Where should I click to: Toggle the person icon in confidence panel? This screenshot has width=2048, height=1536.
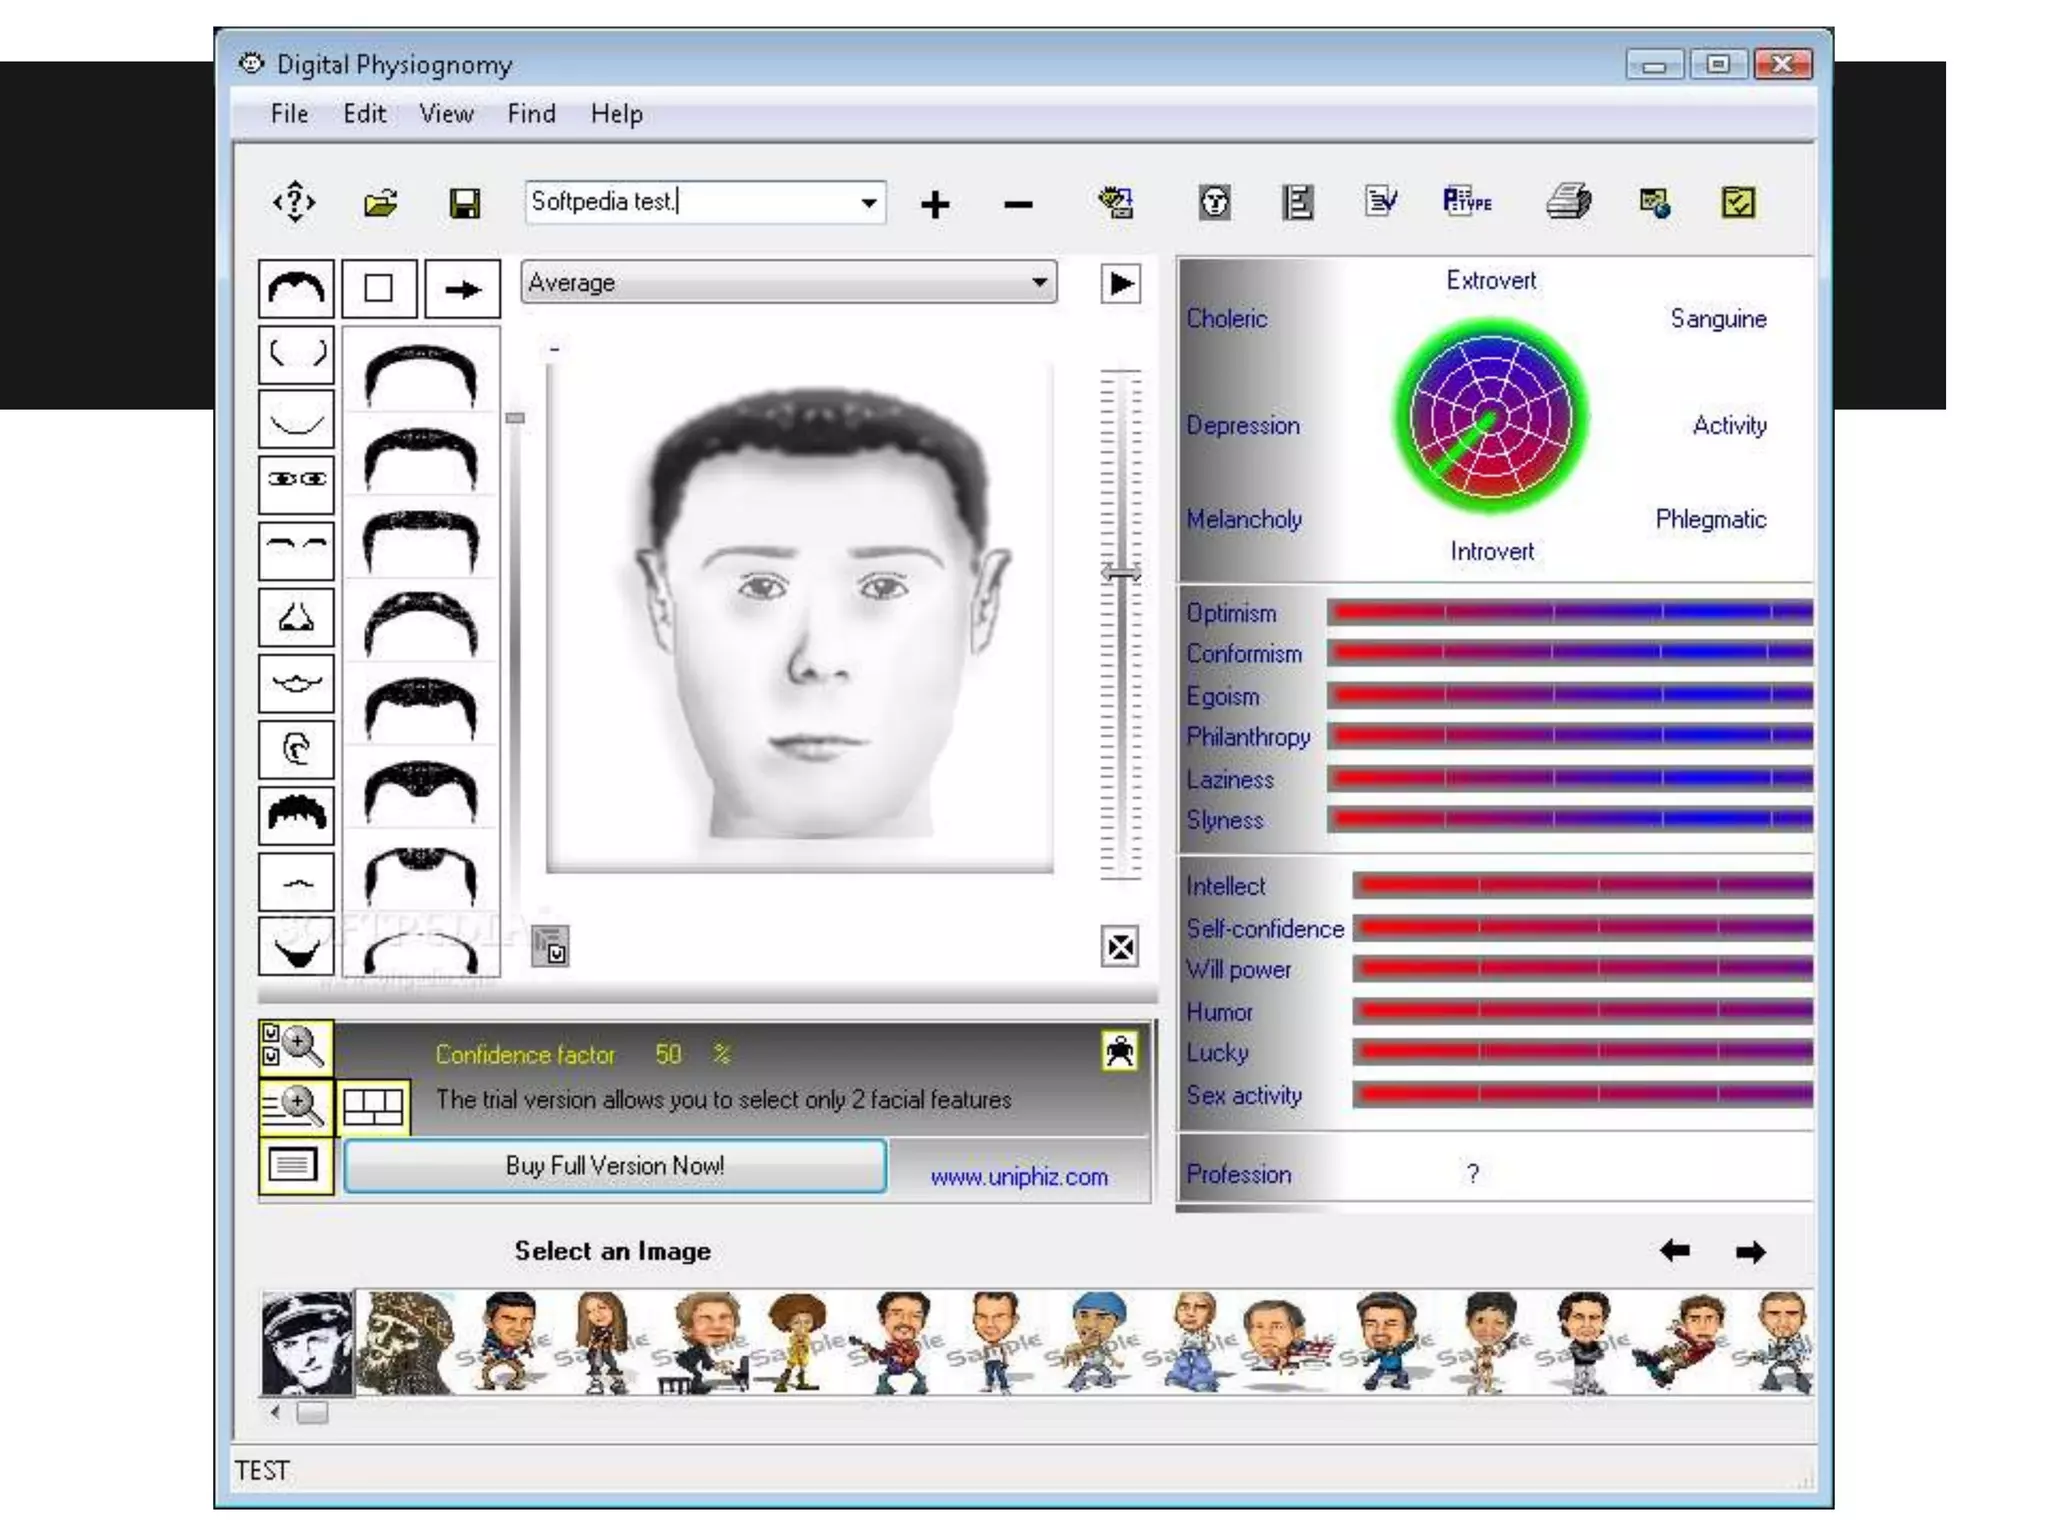pos(1119,1052)
